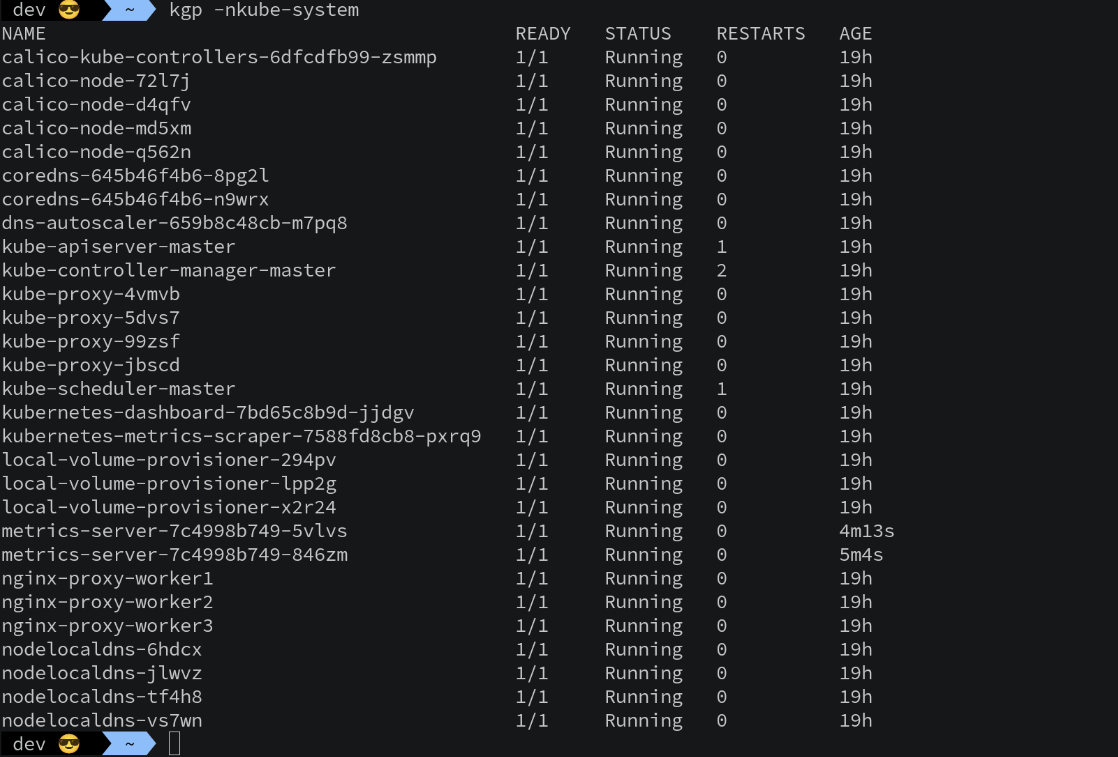Select pod local-volume-provisioner-x2r24
1118x757 pixels.
[x=169, y=507]
